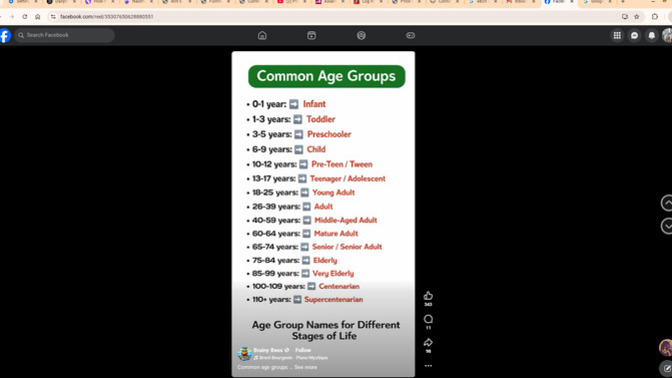This screenshot has height=378, width=672.
Task: Open the Video tab icon in top navigation
Action: [312, 36]
